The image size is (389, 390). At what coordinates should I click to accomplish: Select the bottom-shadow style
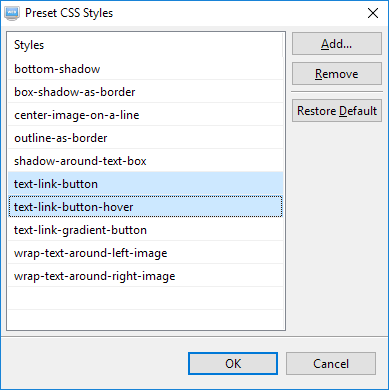click(x=146, y=69)
